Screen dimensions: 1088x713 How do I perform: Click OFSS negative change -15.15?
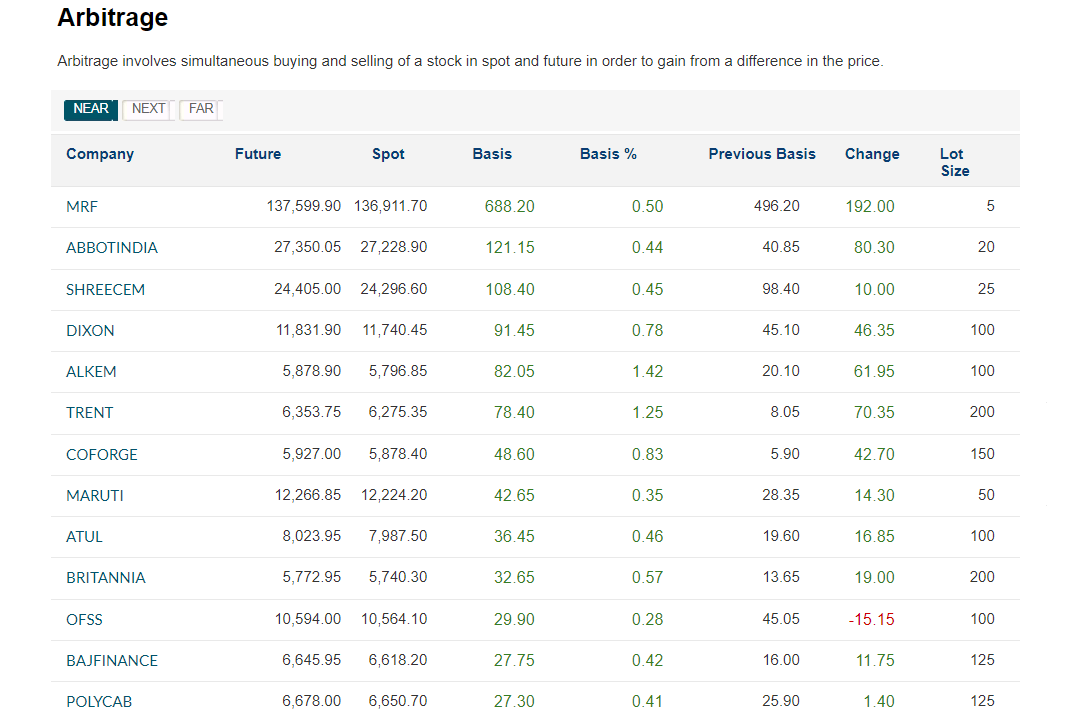coord(871,619)
